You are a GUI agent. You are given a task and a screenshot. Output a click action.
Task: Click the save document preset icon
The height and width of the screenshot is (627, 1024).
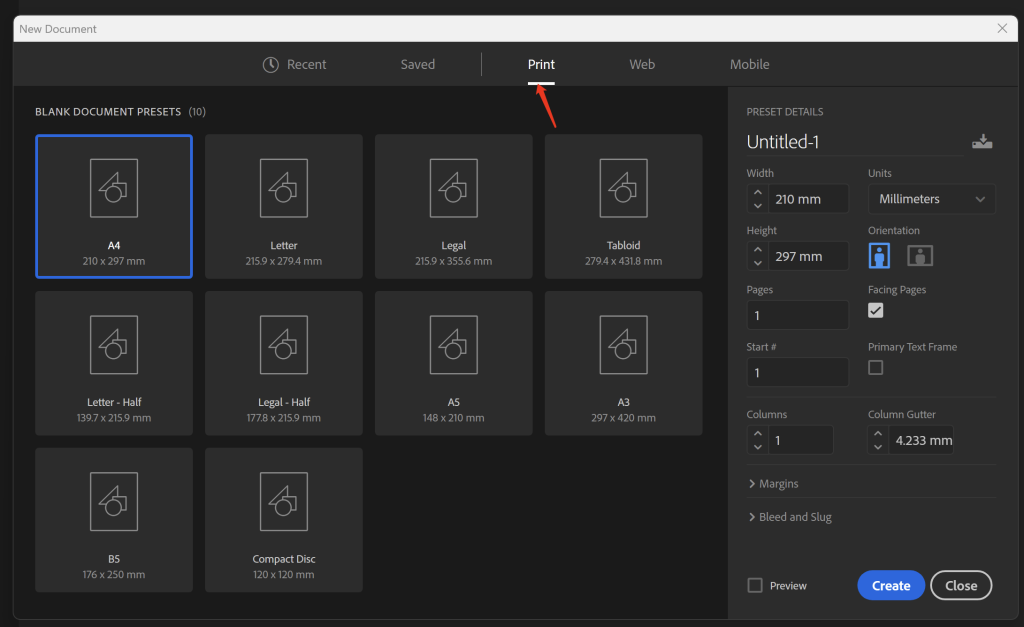click(982, 142)
